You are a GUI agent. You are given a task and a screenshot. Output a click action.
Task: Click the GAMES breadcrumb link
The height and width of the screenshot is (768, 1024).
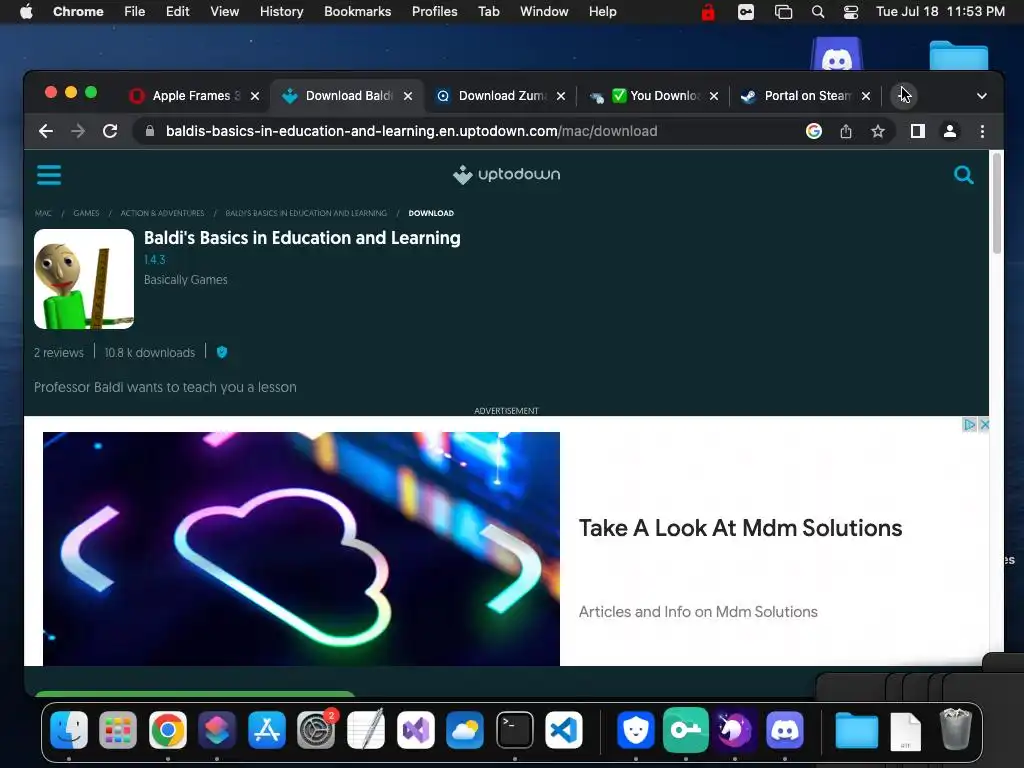[x=86, y=213]
